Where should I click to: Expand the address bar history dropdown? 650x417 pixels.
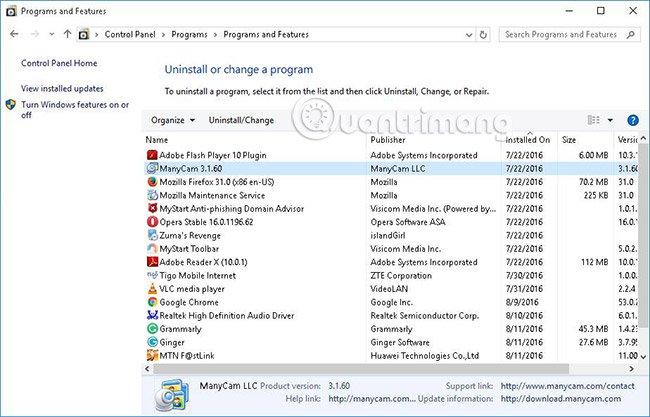(469, 35)
